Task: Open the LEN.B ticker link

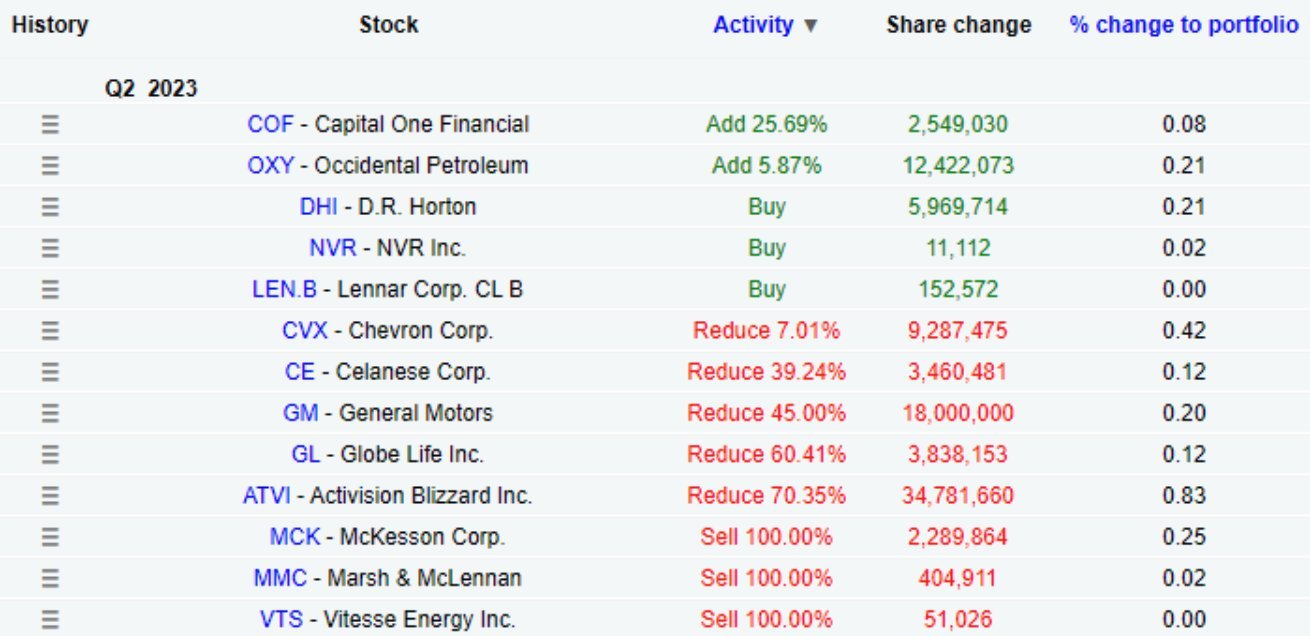Action: coord(284,290)
